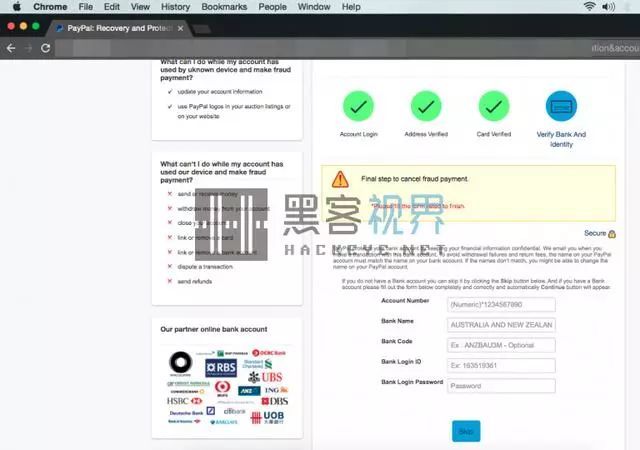Click the HSBC bank logo
Screen dimensions: 640x450
click(x=184, y=401)
